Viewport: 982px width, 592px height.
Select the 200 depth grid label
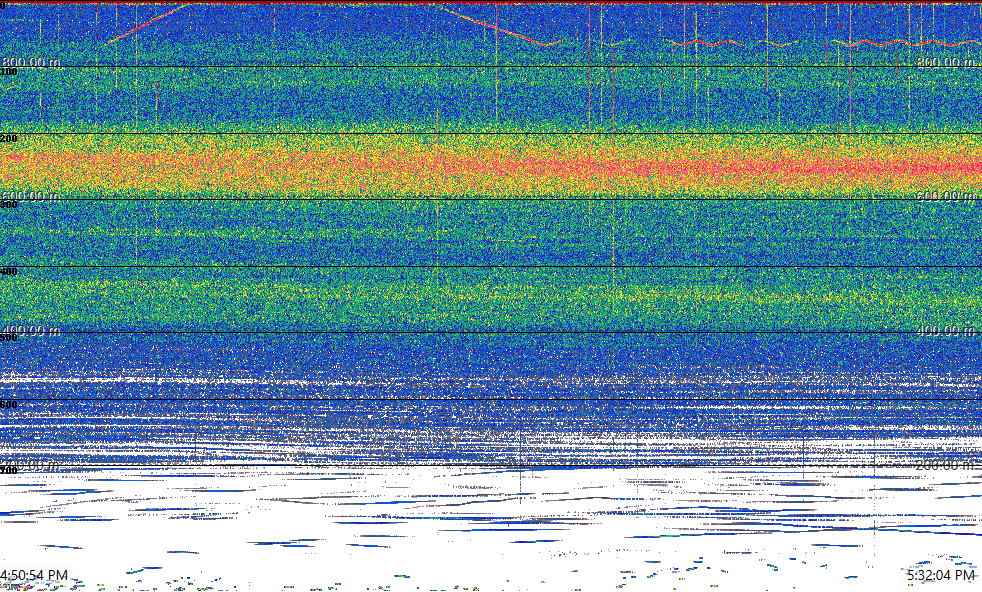[x=9, y=138]
